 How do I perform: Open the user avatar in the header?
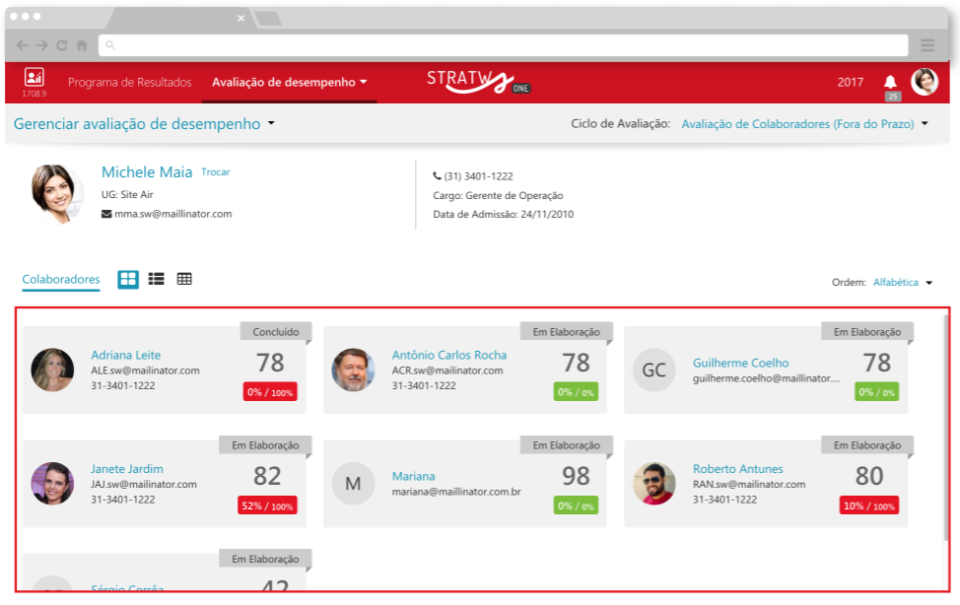[x=924, y=82]
